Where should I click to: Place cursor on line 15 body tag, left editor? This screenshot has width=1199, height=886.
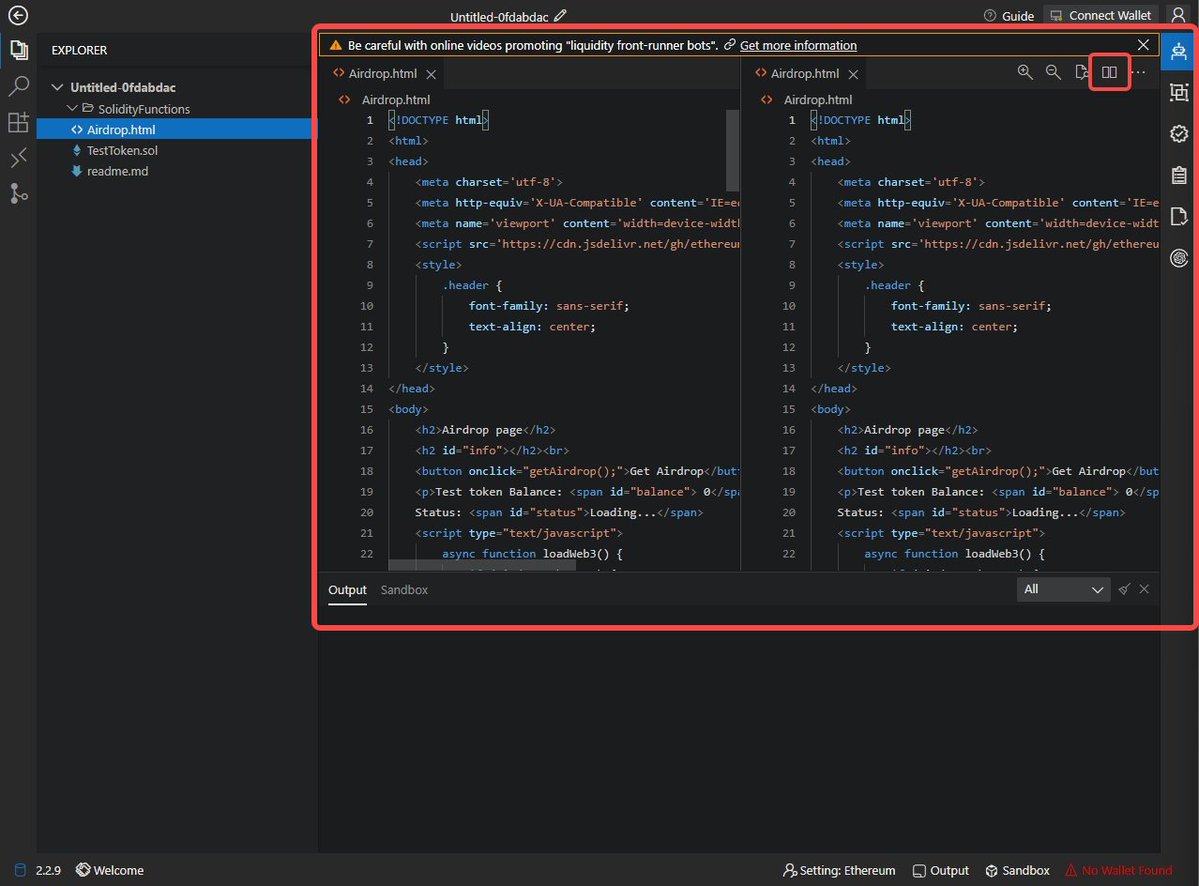click(x=408, y=409)
